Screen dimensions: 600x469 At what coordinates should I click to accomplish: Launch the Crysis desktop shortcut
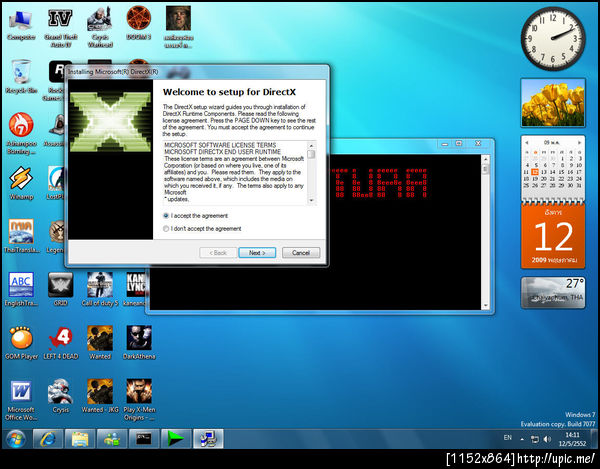coord(60,396)
